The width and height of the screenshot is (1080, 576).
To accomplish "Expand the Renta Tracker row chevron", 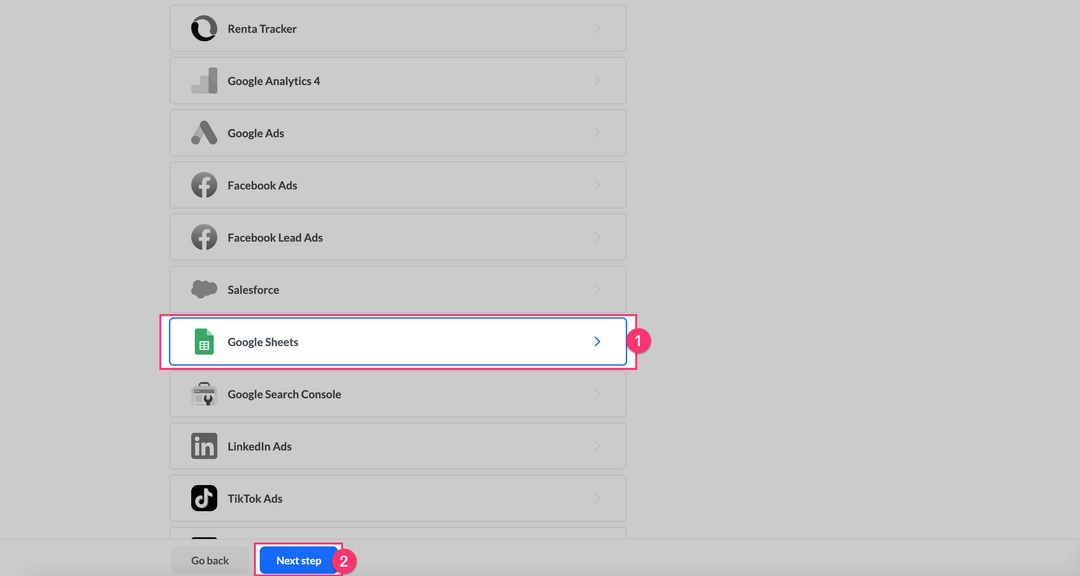I will click(597, 29).
